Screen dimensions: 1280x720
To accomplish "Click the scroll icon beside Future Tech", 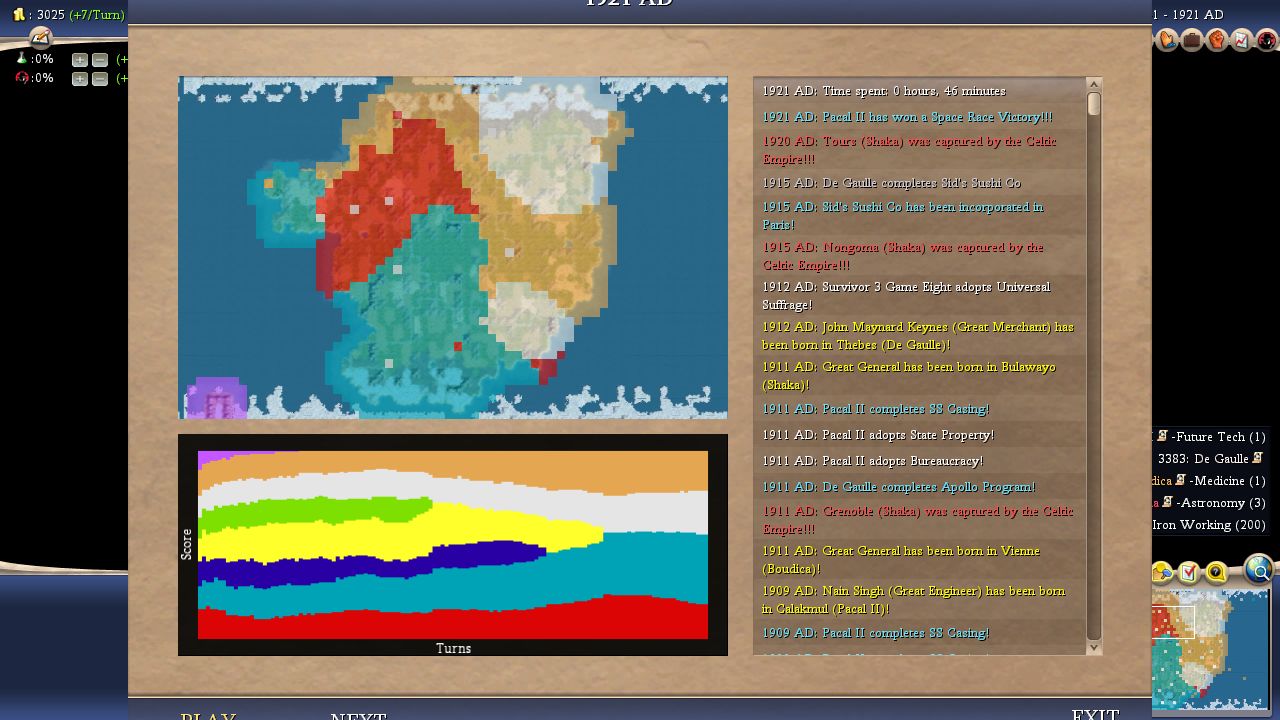I will [1162, 436].
